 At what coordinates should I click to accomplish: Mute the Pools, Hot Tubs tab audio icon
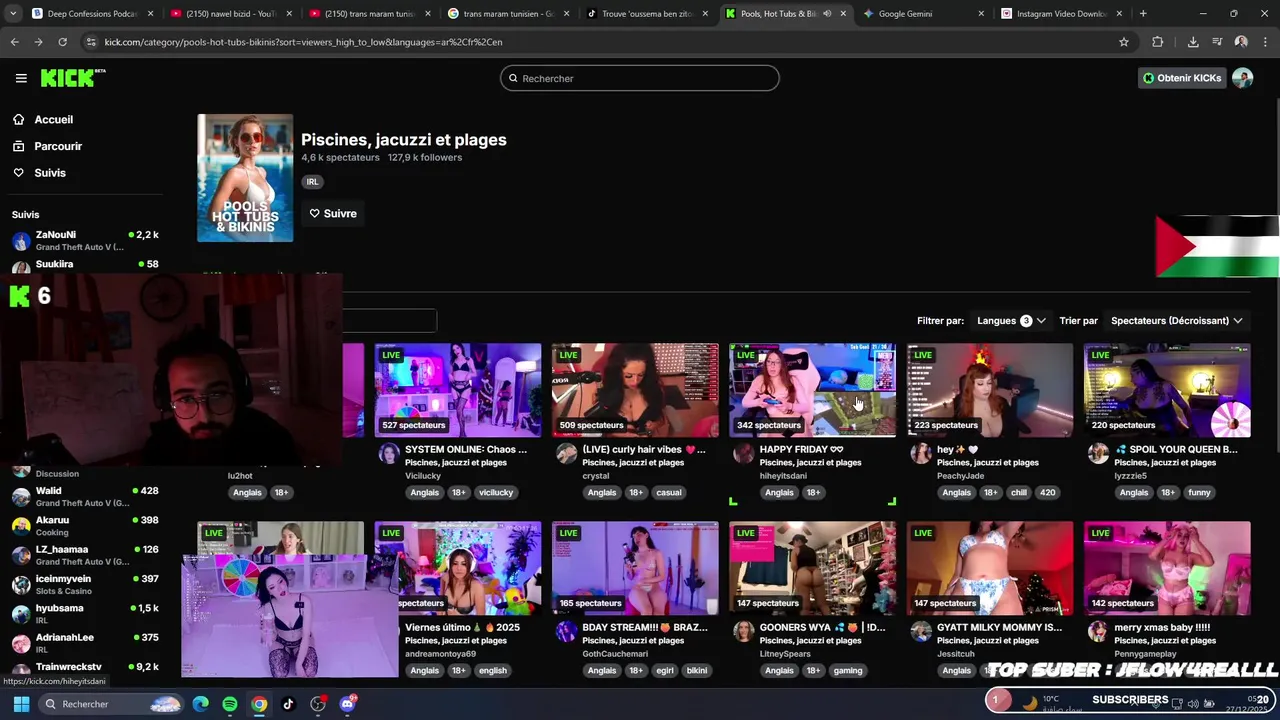pos(827,14)
